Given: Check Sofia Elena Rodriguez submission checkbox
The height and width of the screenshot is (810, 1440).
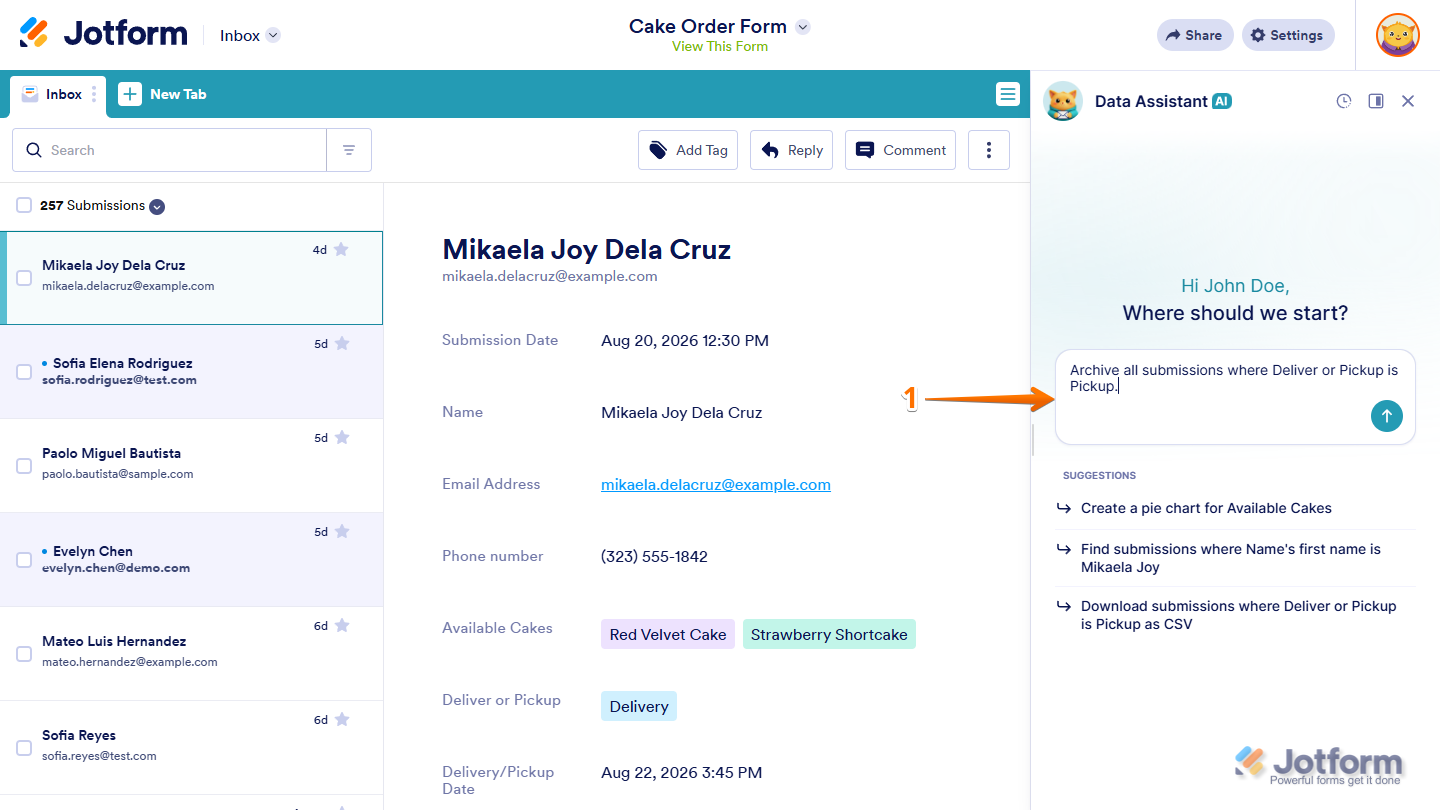Looking at the screenshot, I should click(x=24, y=372).
